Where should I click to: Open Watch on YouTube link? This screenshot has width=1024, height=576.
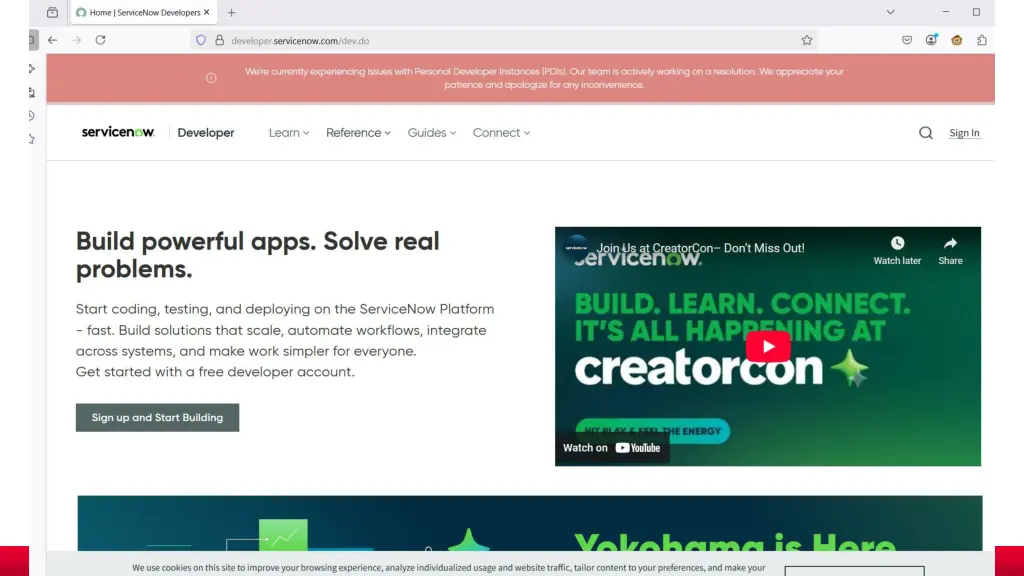click(x=612, y=448)
